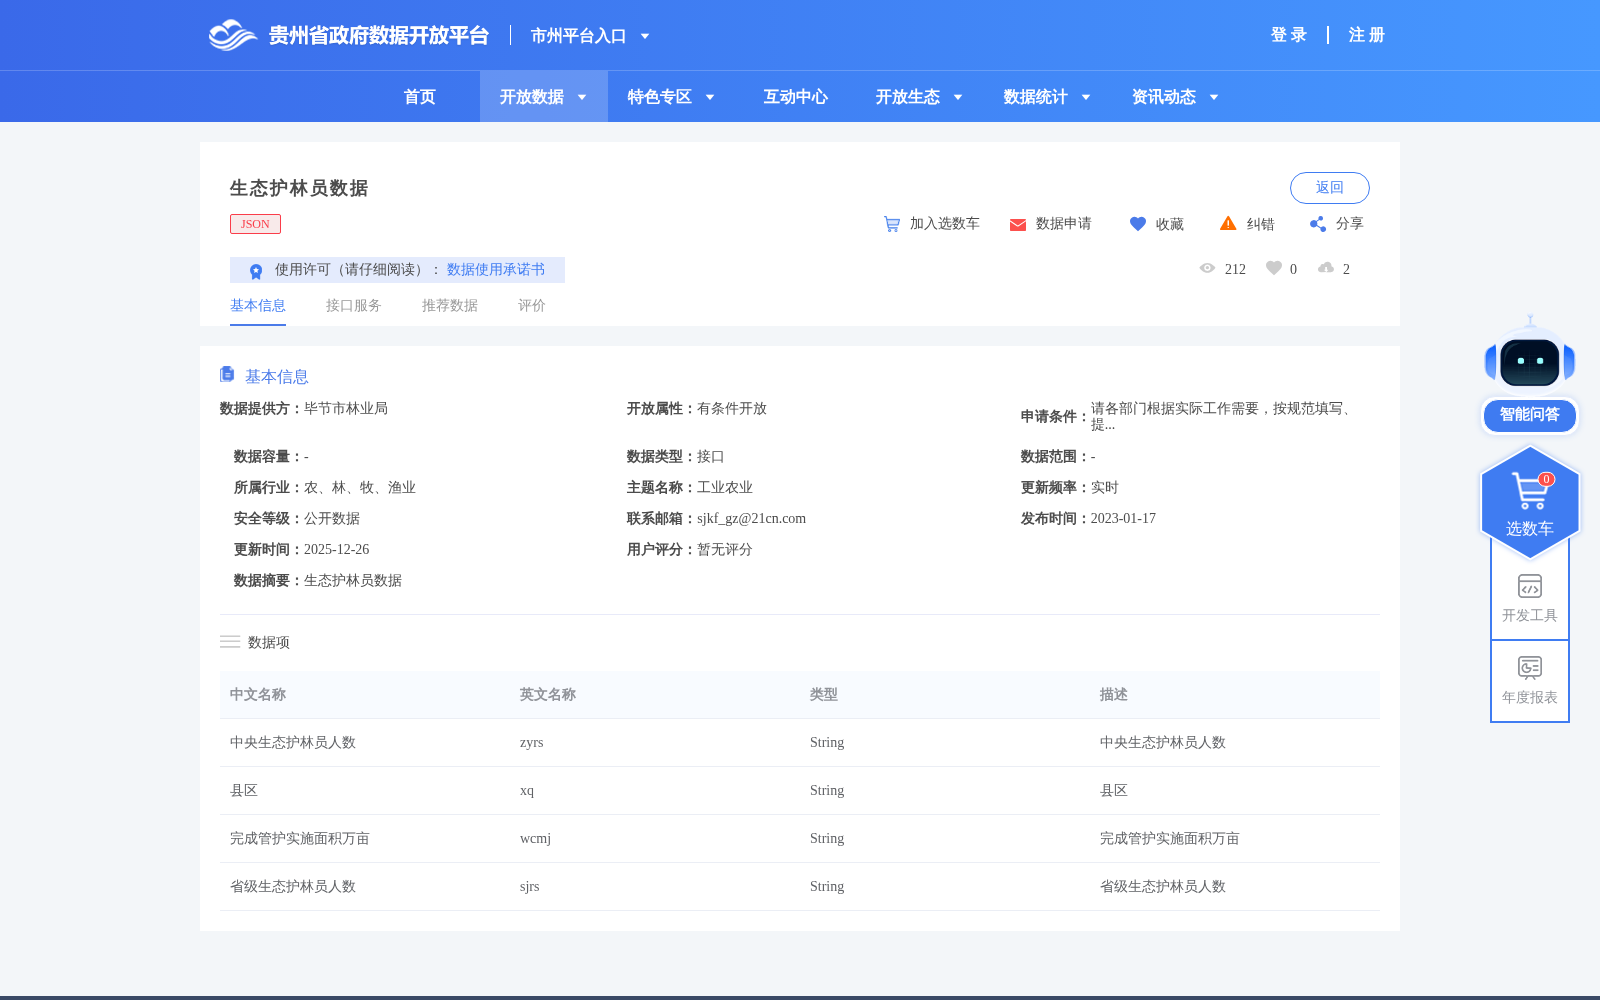
Task: Open the 特色专区 navigation item
Action: (660, 97)
